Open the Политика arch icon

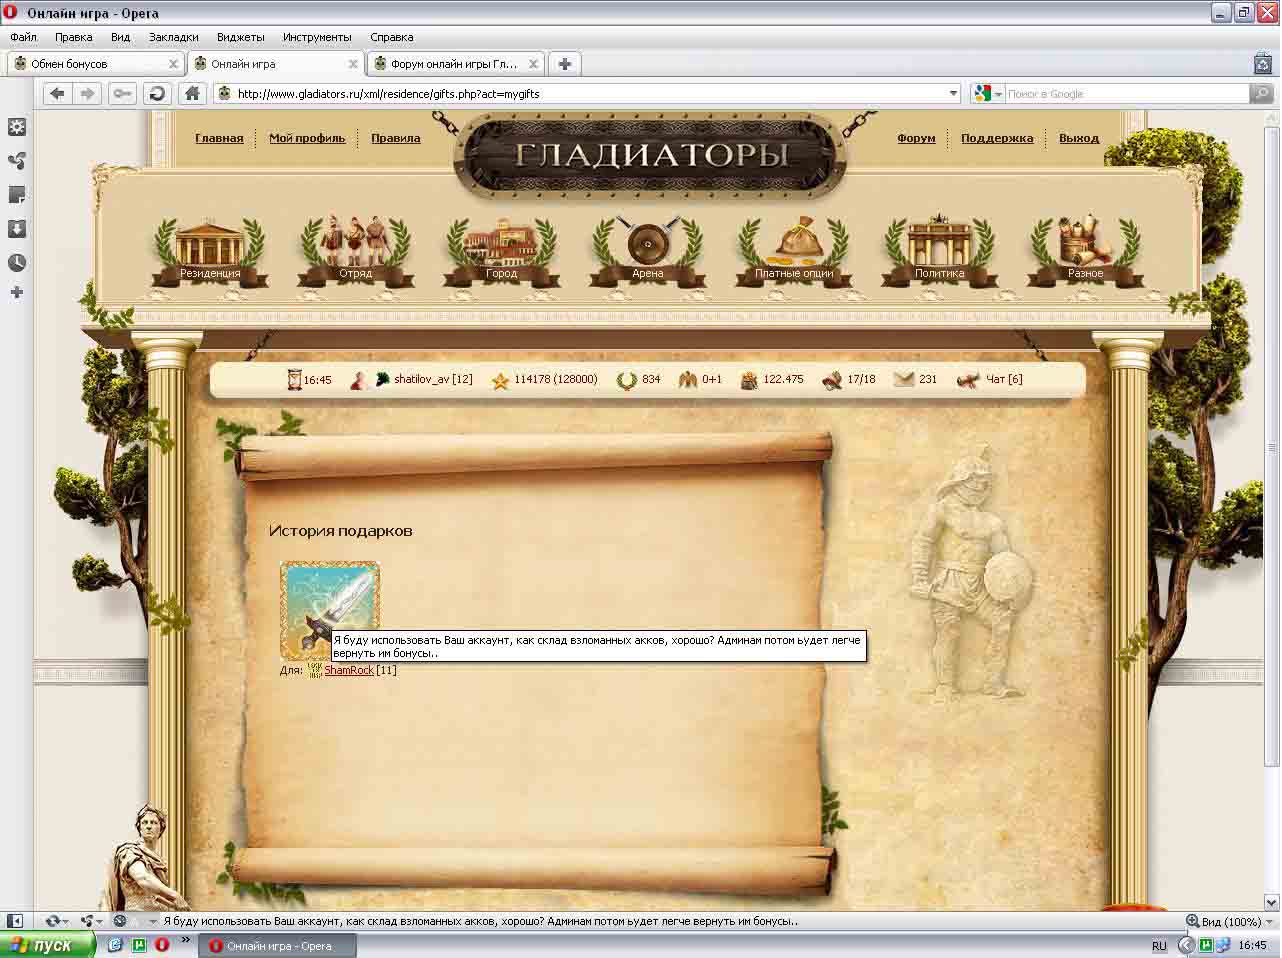click(939, 246)
